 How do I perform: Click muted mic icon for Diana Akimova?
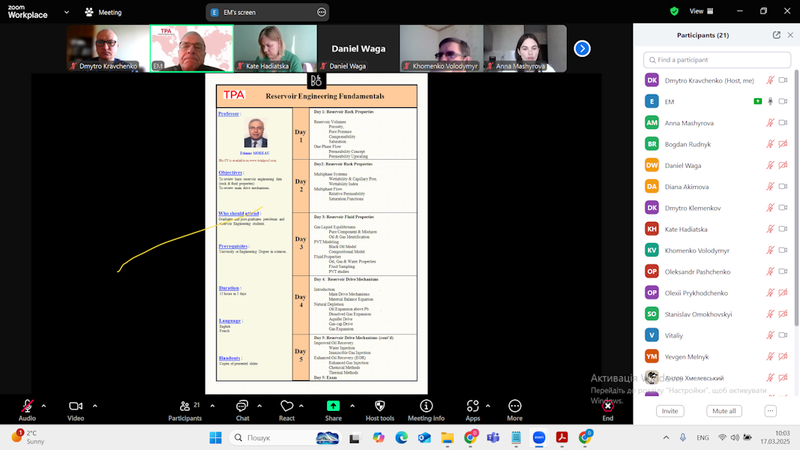[770, 187]
